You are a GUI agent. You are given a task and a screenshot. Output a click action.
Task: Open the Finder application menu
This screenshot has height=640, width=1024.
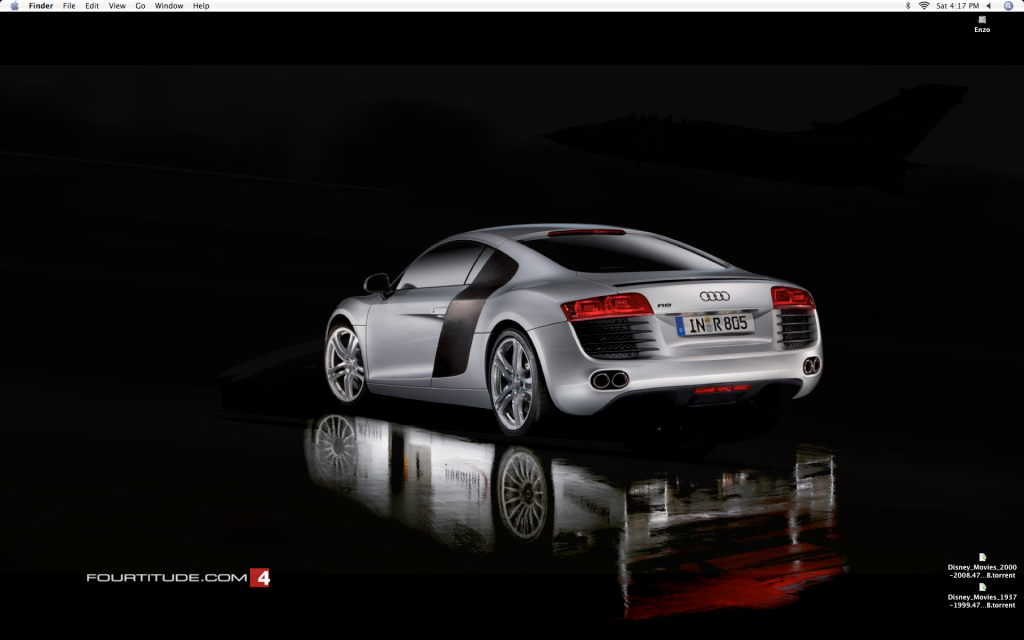(41, 6)
